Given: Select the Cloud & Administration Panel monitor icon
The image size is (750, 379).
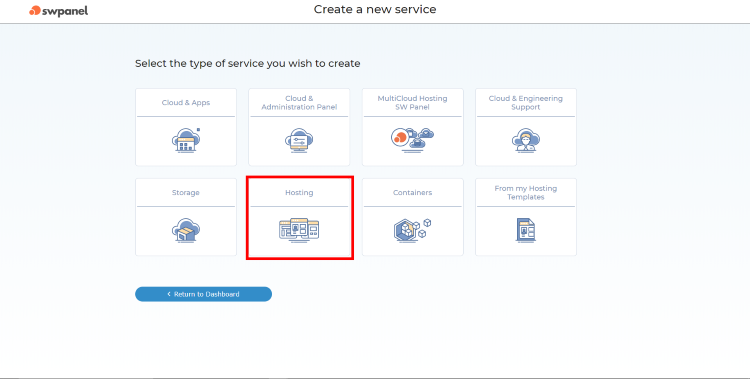Looking at the screenshot, I should pyautogui.click(x=299, y=140).
